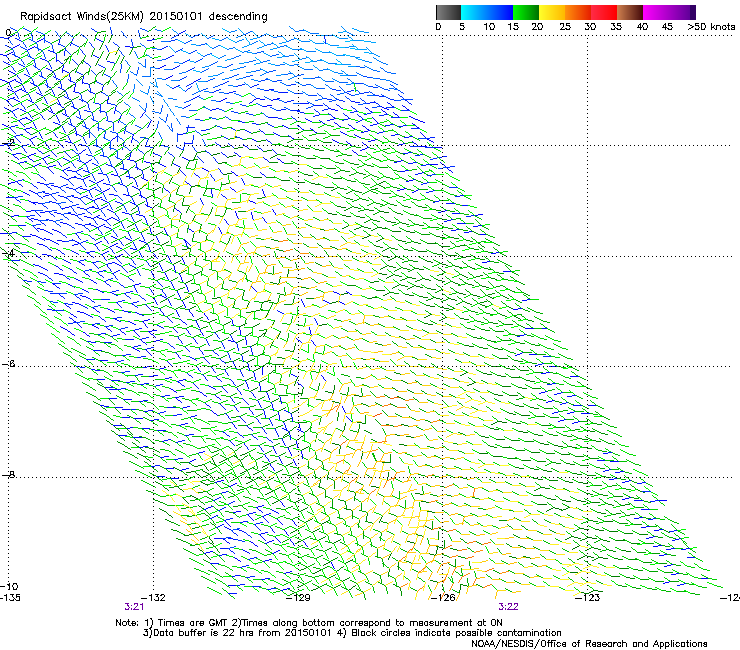The height and width of the screenshot is (650, 740).
Task: Click the legend number "25"
Action: (x=565, y=27)
